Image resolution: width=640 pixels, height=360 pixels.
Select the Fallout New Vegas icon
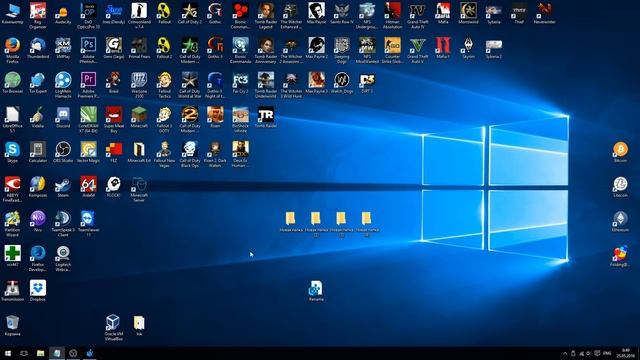click(x=164, y=150)
